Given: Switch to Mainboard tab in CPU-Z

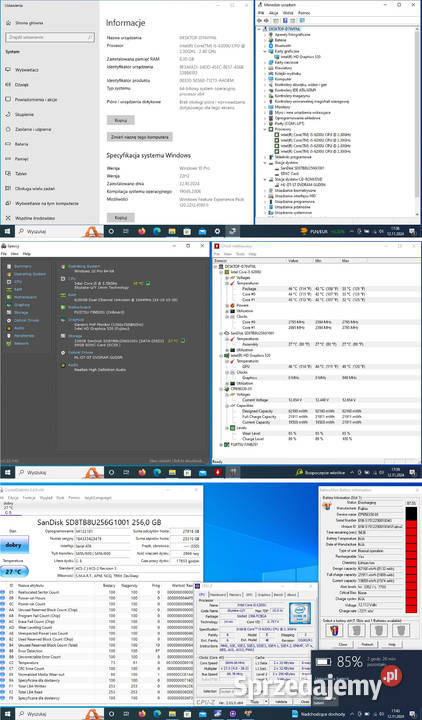Looking at the screenshot, I should pyautogui.click(x=218, y=595).
